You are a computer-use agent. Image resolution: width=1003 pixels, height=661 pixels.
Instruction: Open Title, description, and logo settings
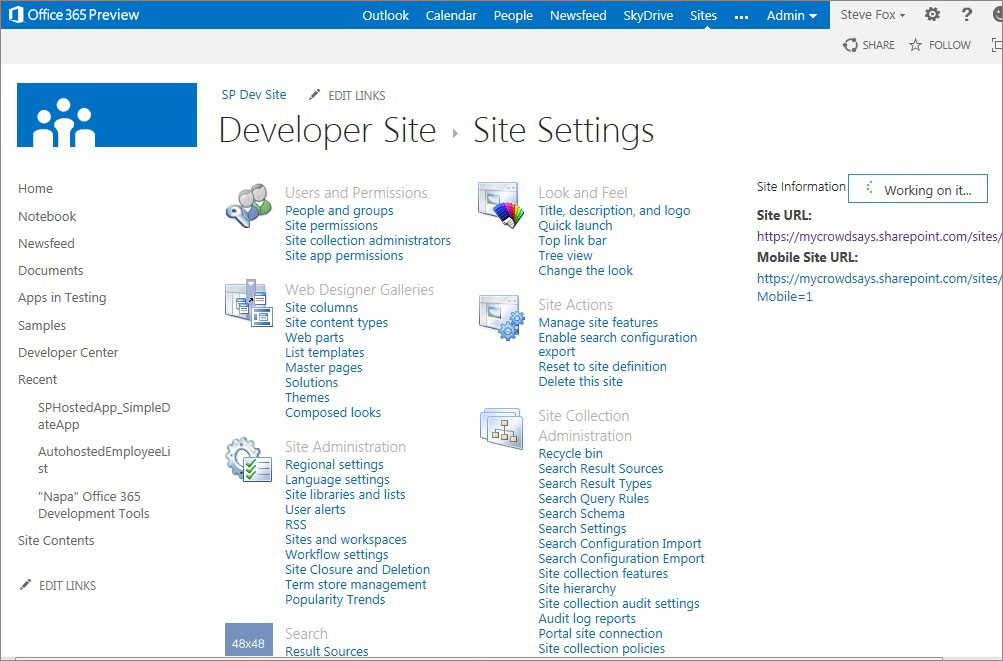pyautogui.click(x=614, y=211)
